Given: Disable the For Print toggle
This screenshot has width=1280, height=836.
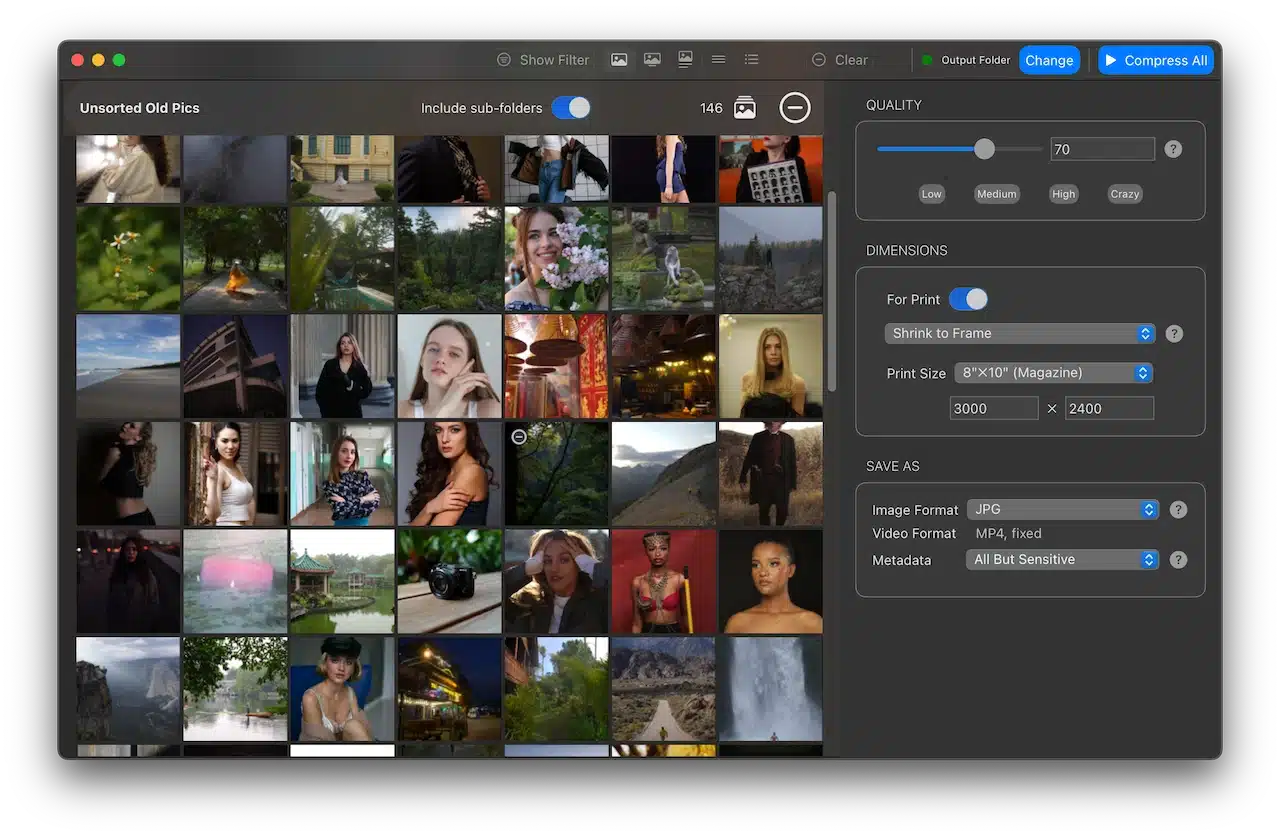Looking at the screenshot, I should (x=967, y=299).
